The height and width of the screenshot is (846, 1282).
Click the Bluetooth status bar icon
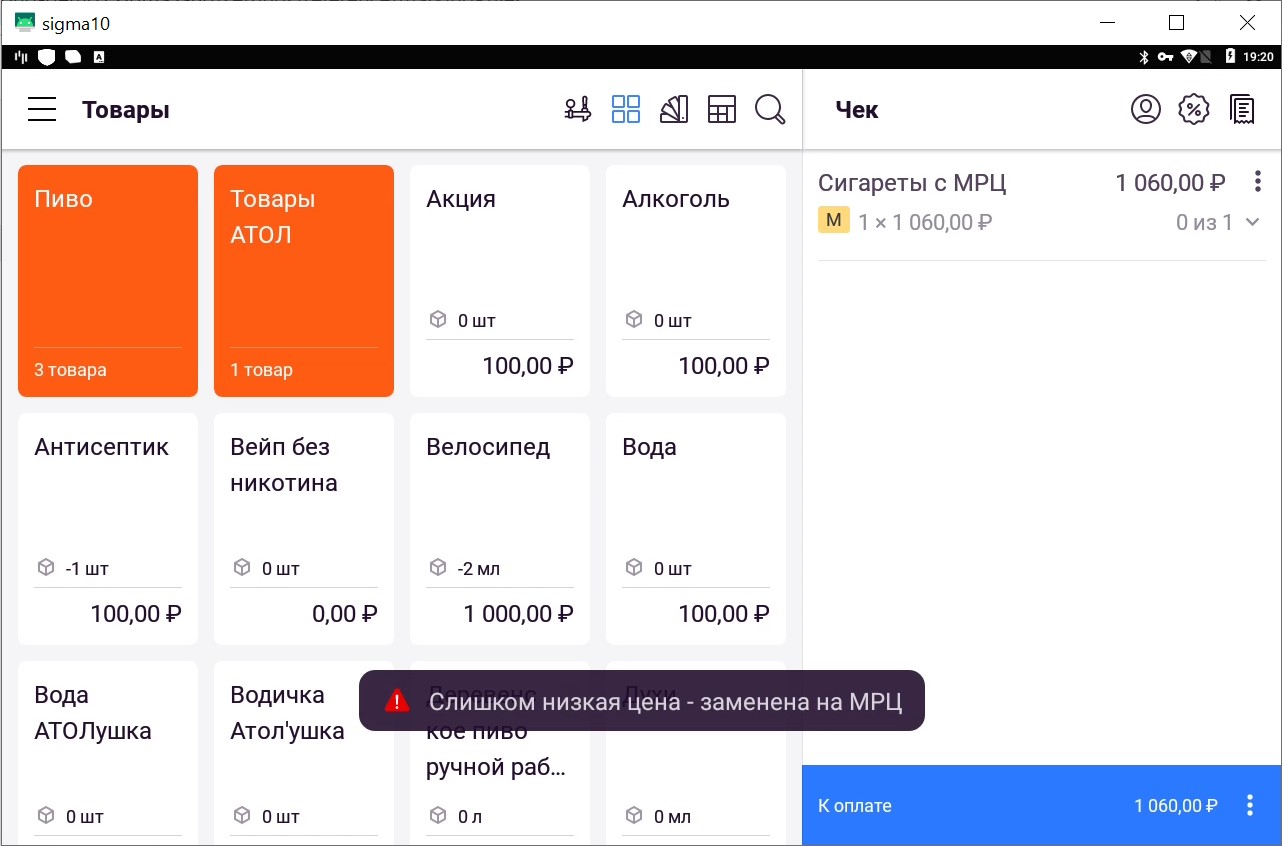(x=1145, y=57)
